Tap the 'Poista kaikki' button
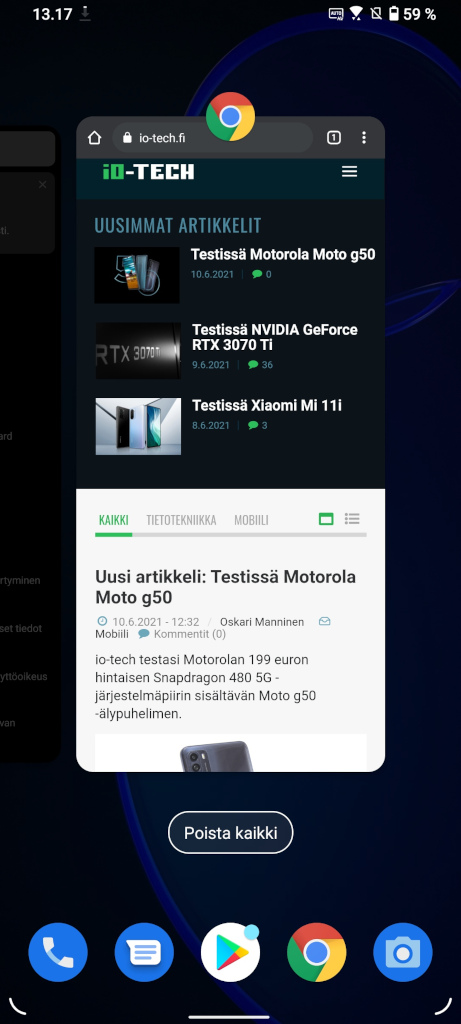This screenshot has height=1024, width=461. (230, 833)
